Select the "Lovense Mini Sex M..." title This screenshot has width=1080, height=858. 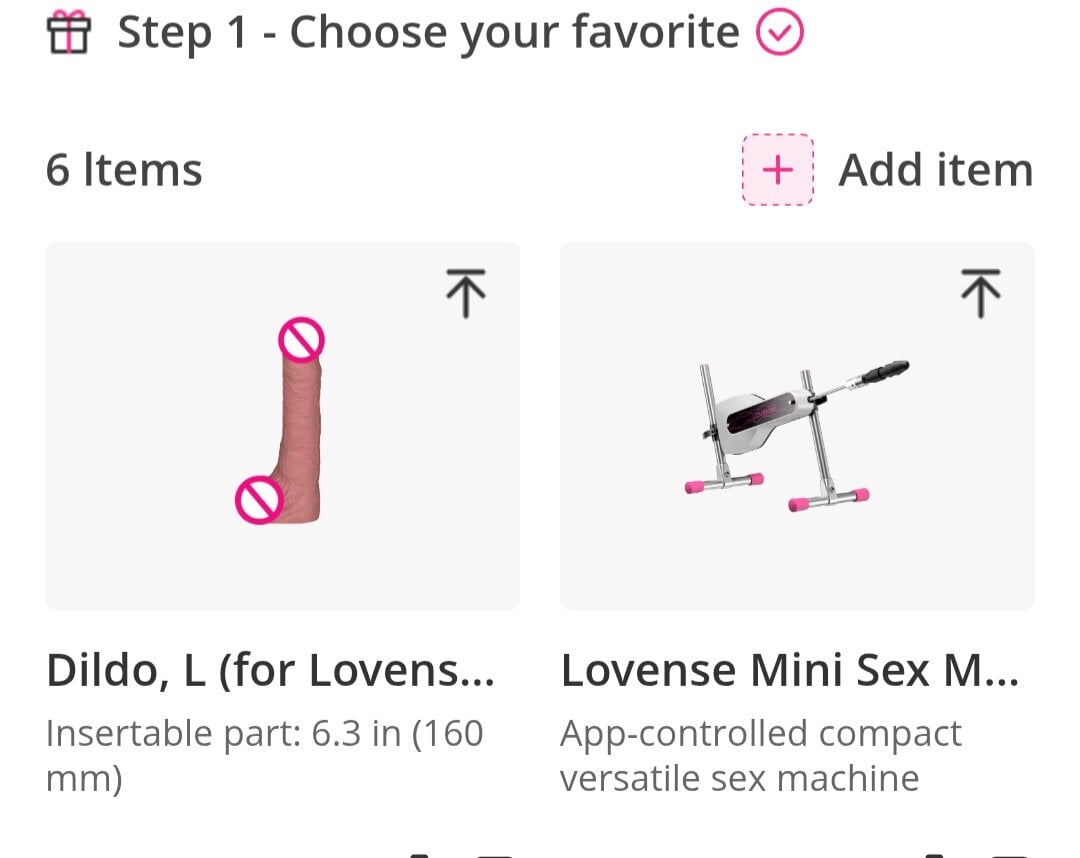(790, 670)
